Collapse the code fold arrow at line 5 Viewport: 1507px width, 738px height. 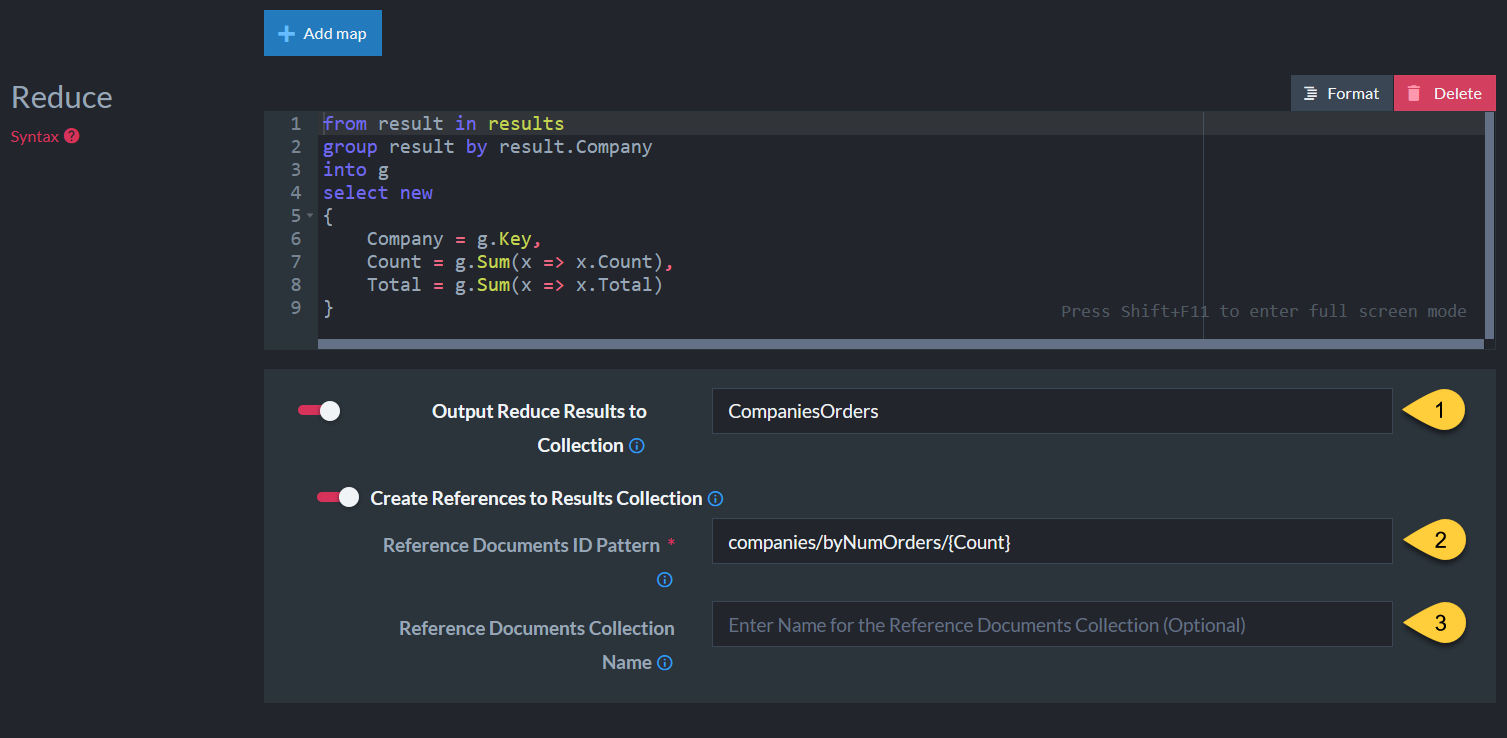310,216
